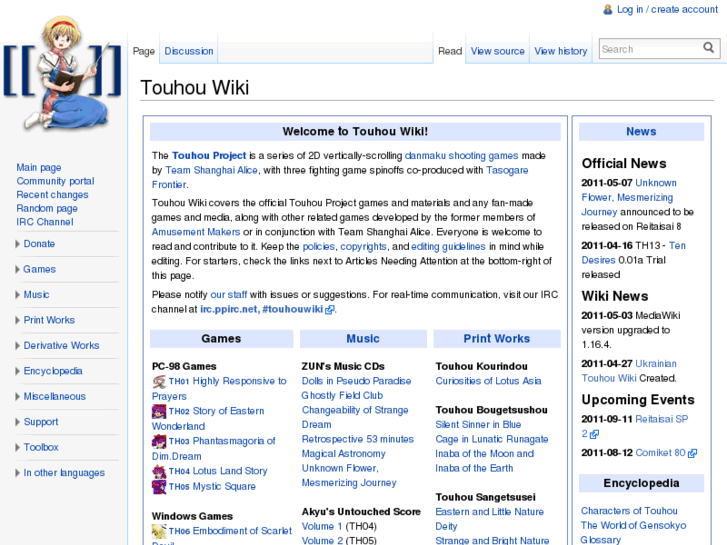Open the policies link
The width and height of the screenshot is (727, 545).
click(x=319, y=247)
